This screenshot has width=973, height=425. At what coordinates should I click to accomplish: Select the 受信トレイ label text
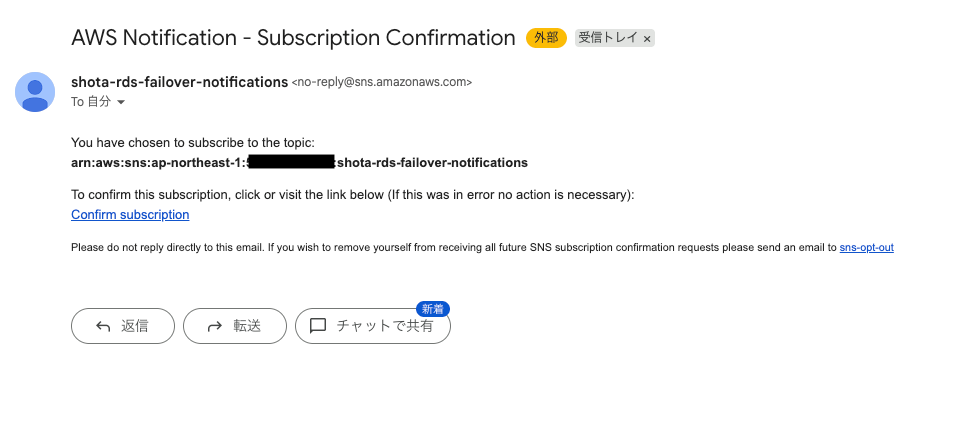(x=606, y=38)
